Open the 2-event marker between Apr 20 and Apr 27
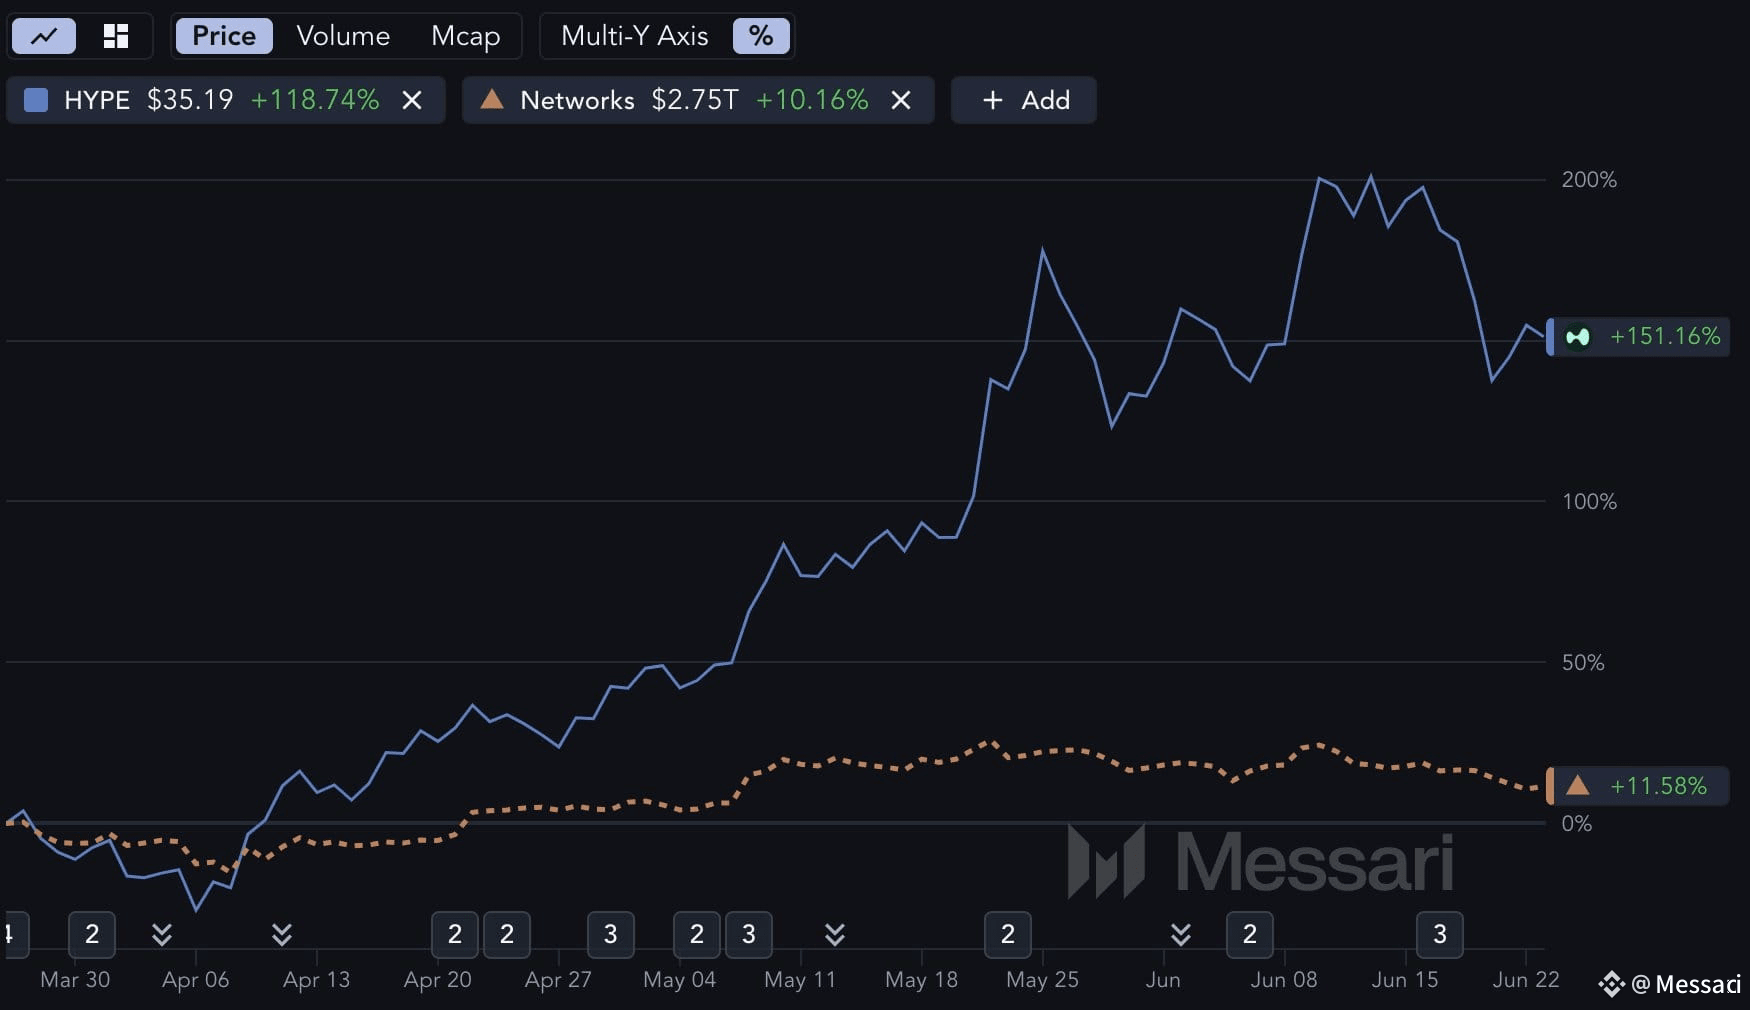Viewport: 1750px width, 1010px height. (x=507, y=934)
